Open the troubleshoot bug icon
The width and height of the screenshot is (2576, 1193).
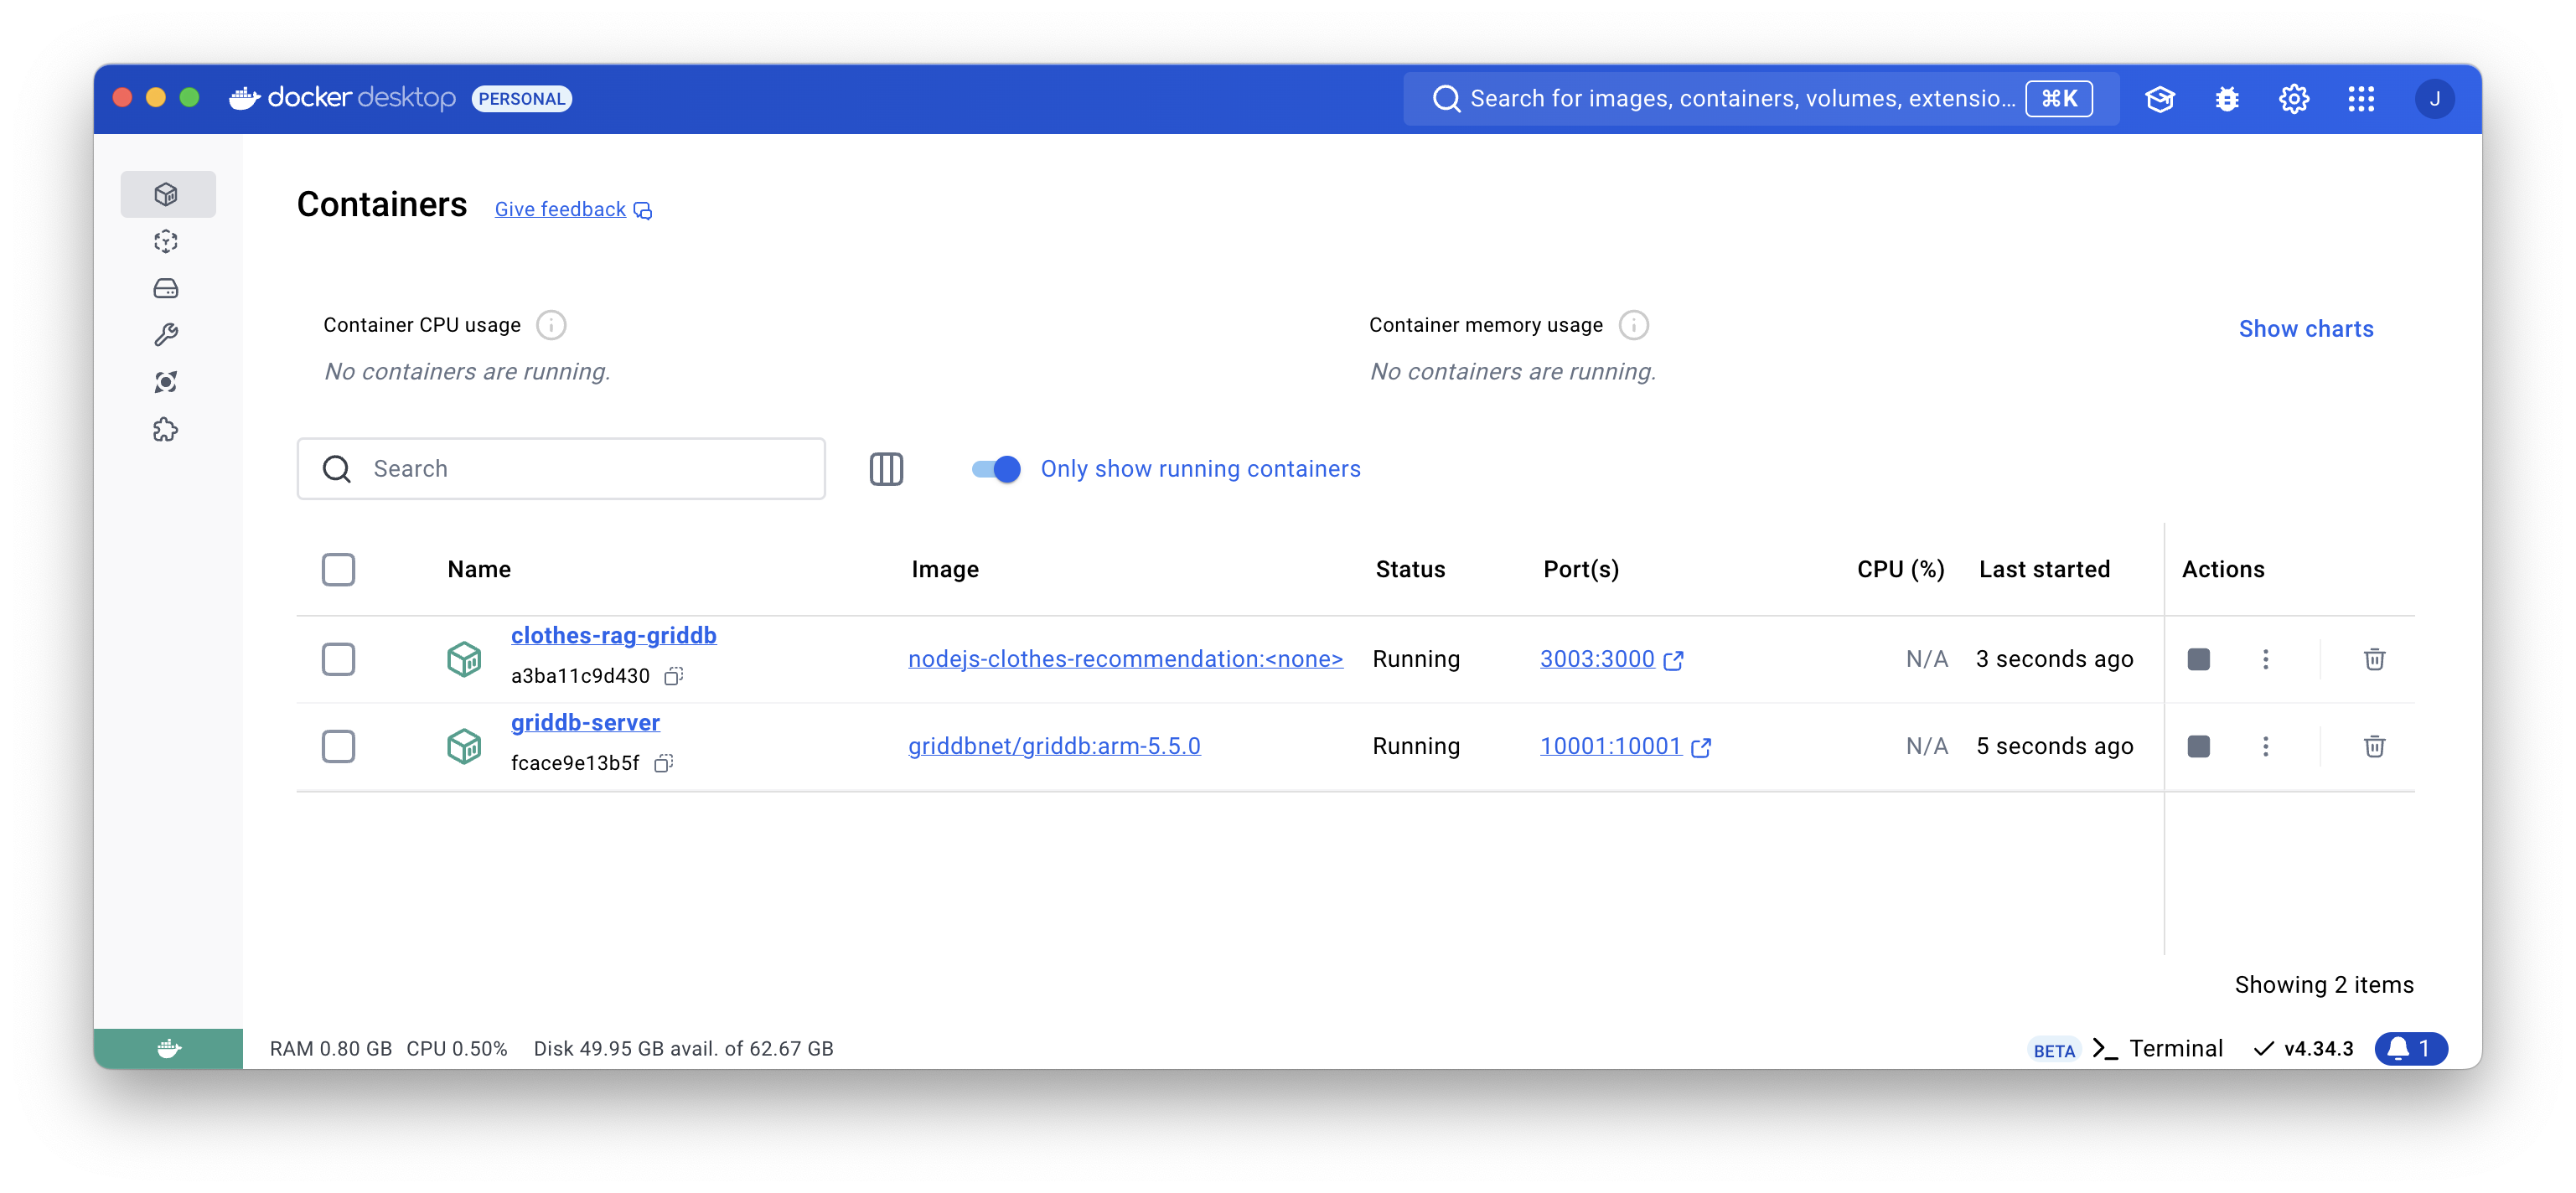coord(2227,99)
